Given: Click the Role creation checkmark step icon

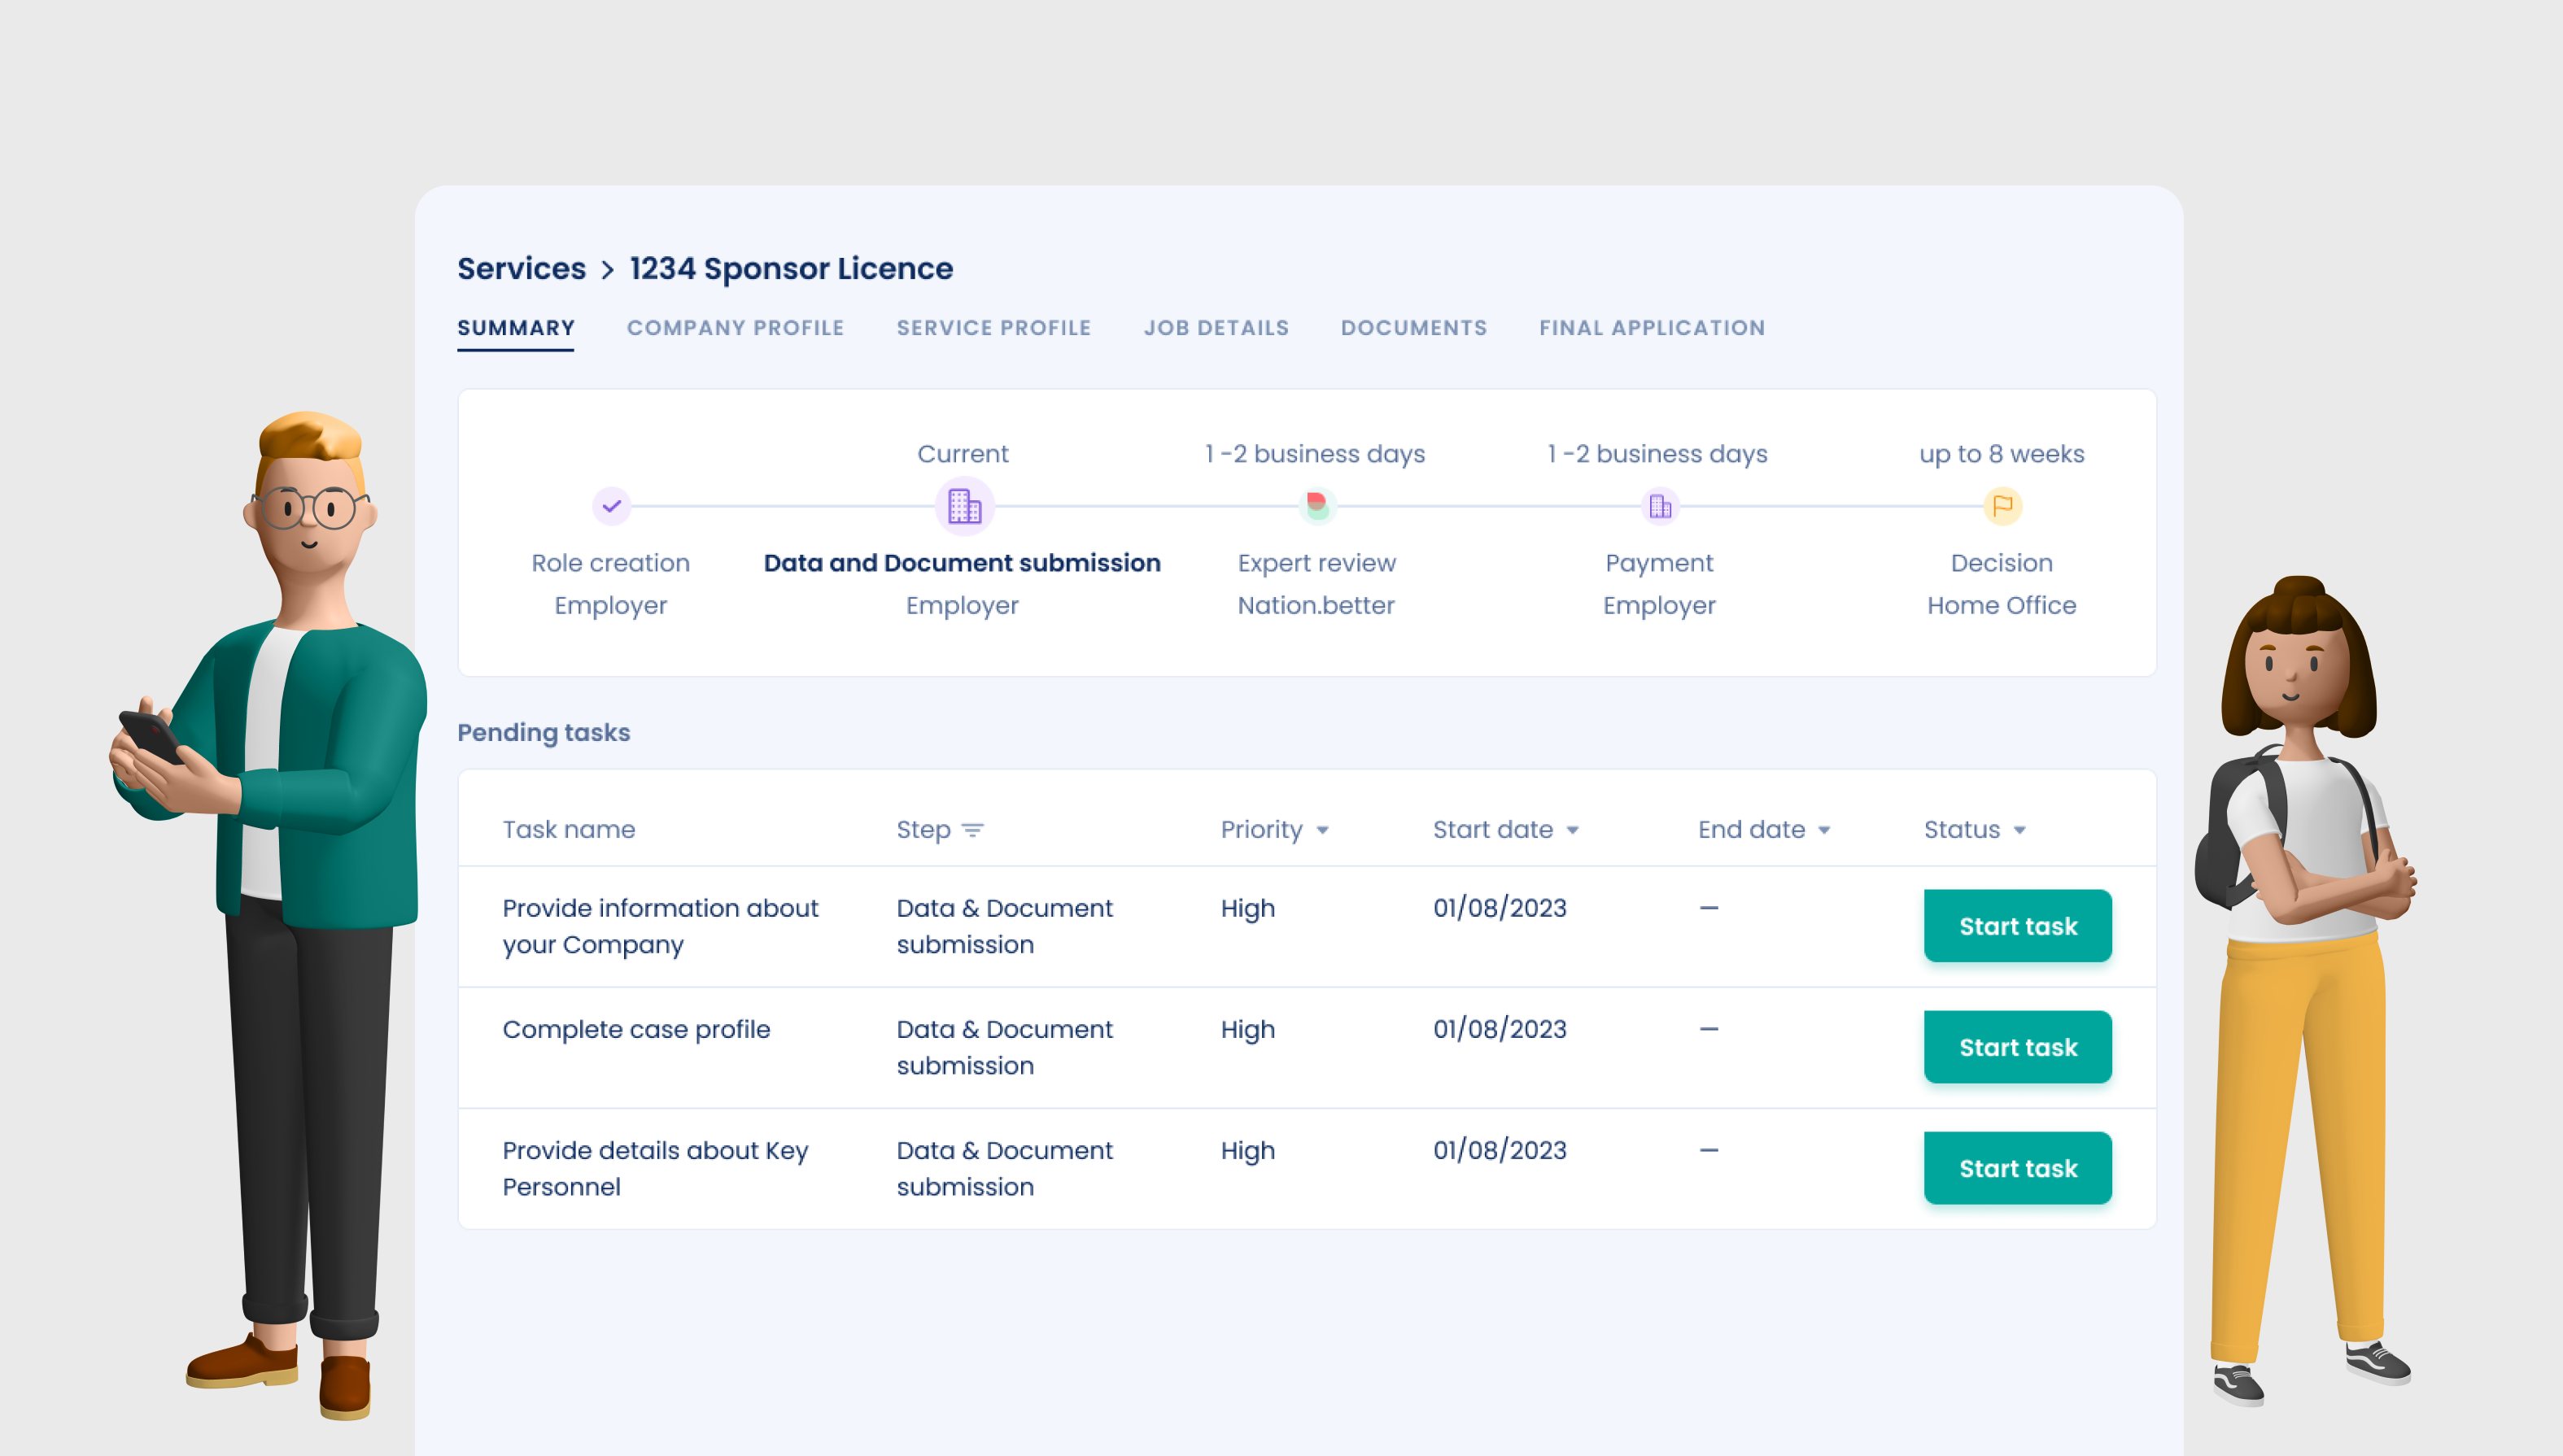Looking at the screenshot, I should (611, 506).
